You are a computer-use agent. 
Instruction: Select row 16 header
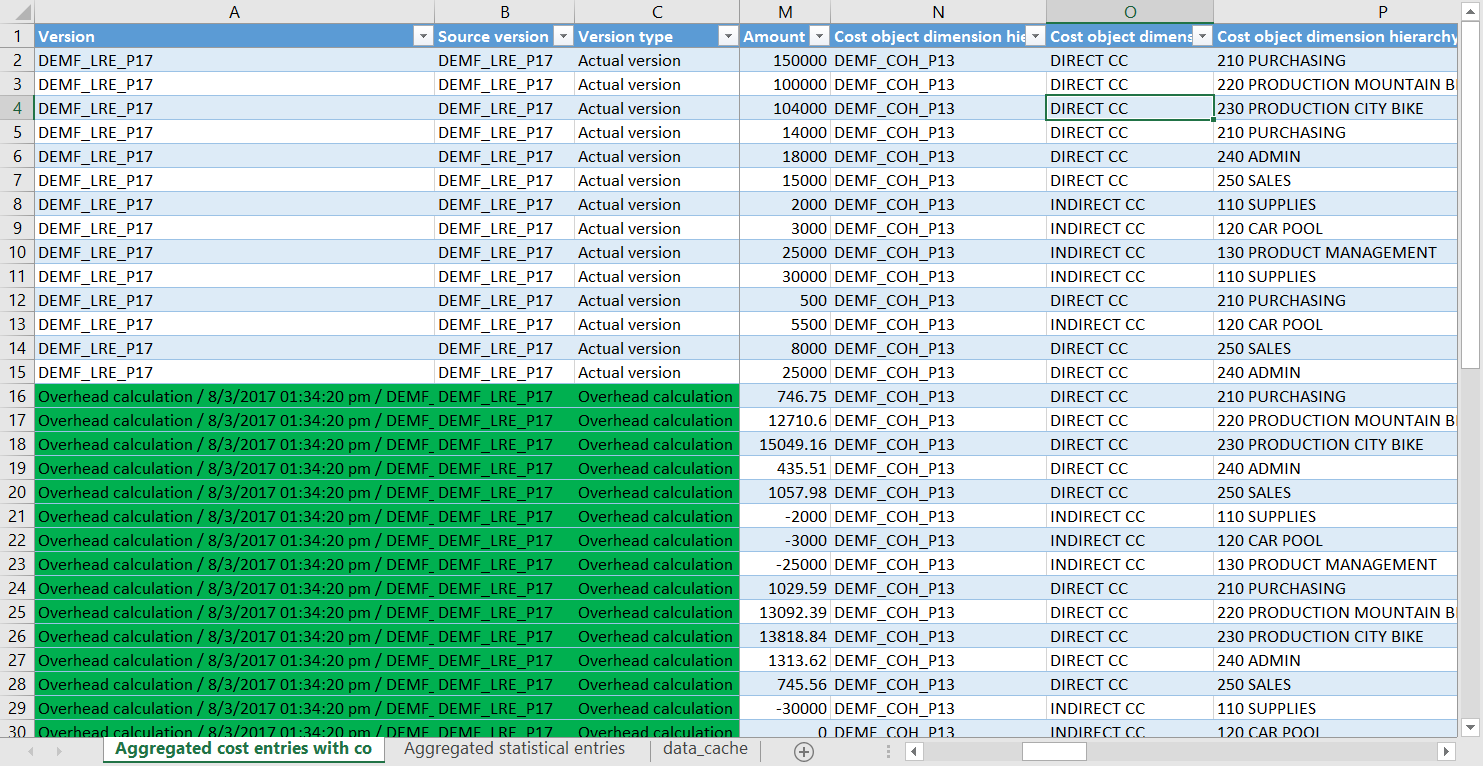click(x=17, y=397)
